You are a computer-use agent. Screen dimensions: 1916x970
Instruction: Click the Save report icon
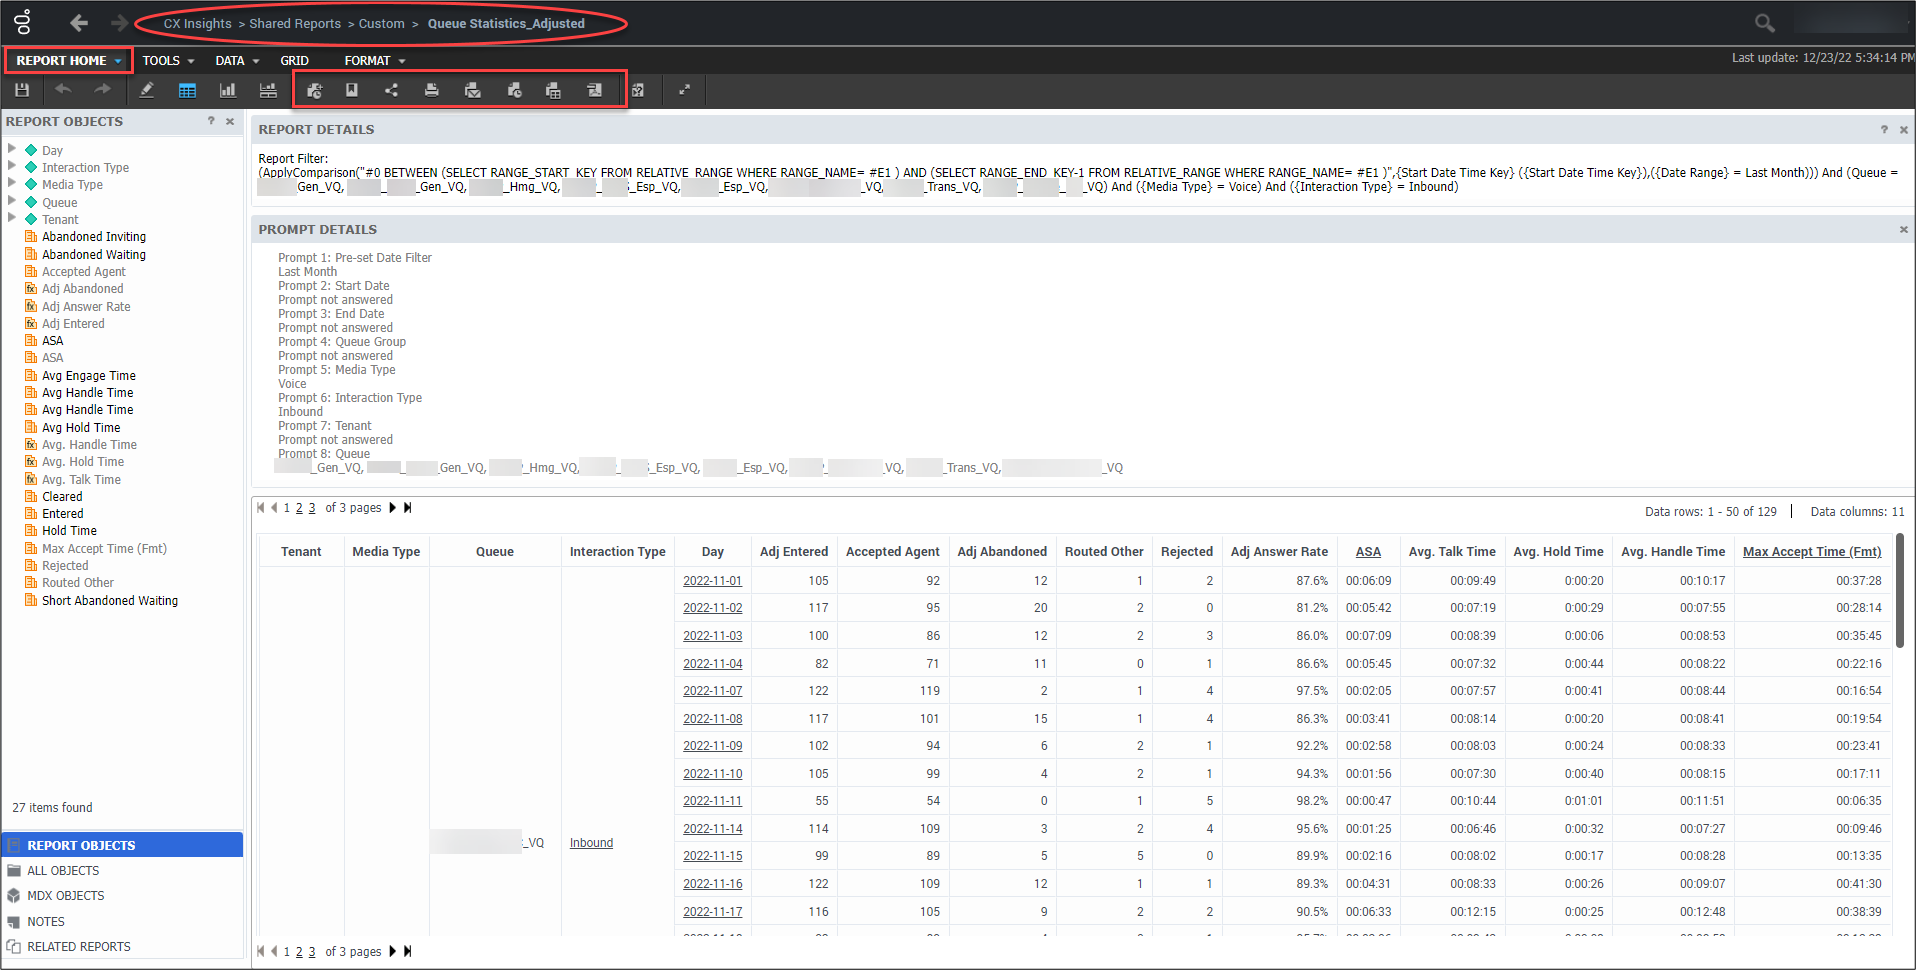[21, 90]
